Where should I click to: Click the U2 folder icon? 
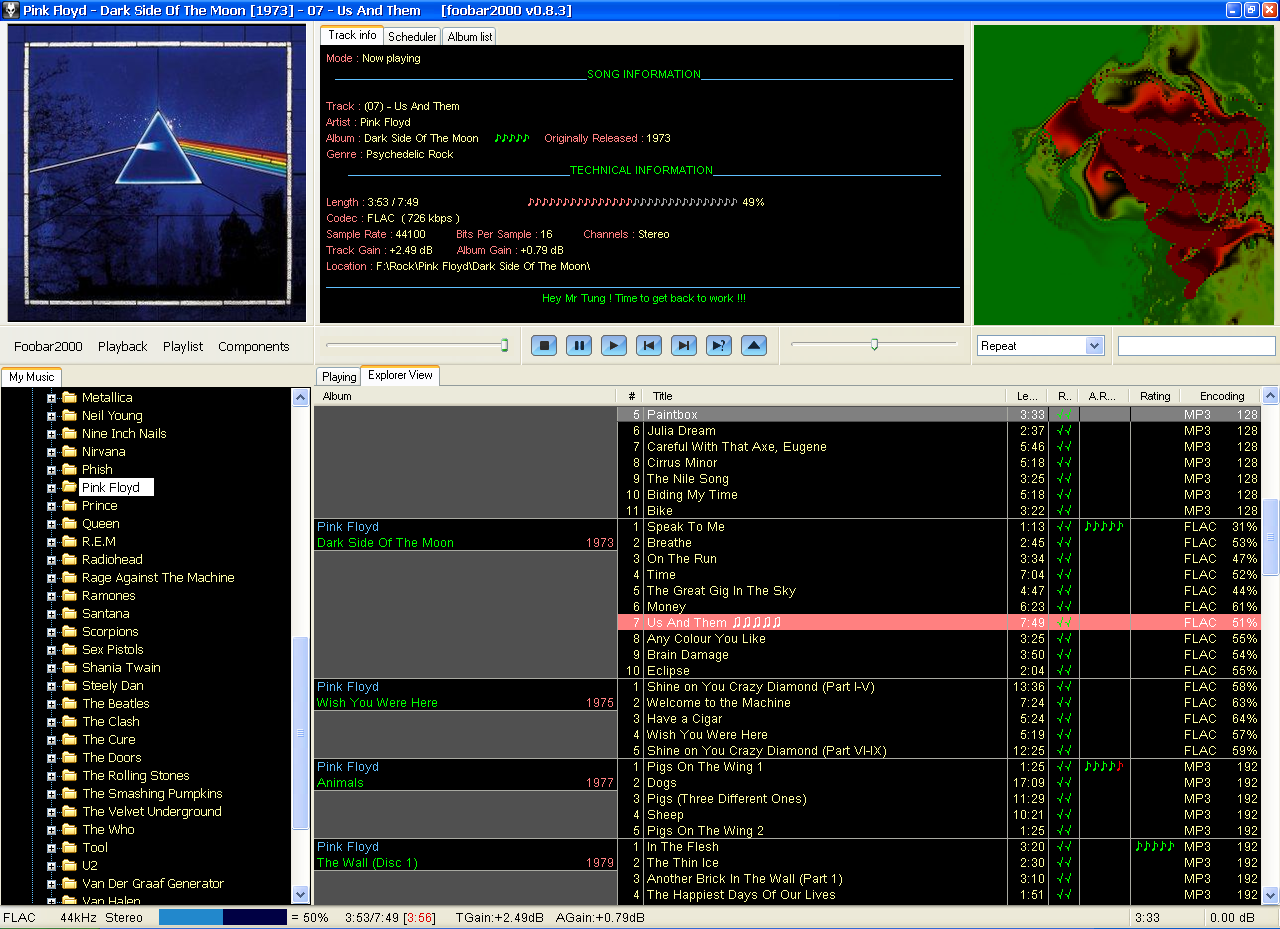(69, 865)
